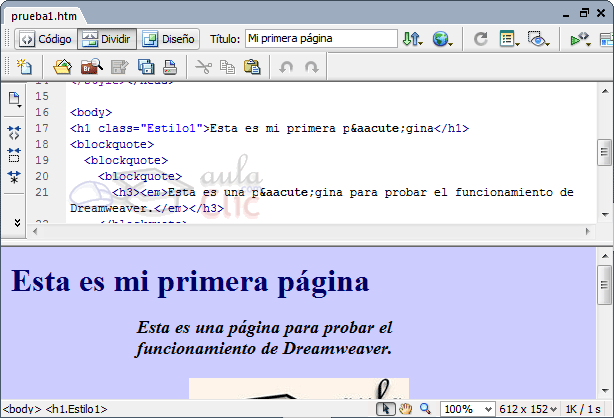Image resolution: width=614 pixels, height=418 pixels.
Task: Open the file management dropdown
Action: pyautogui.click(x=412, y=40)
